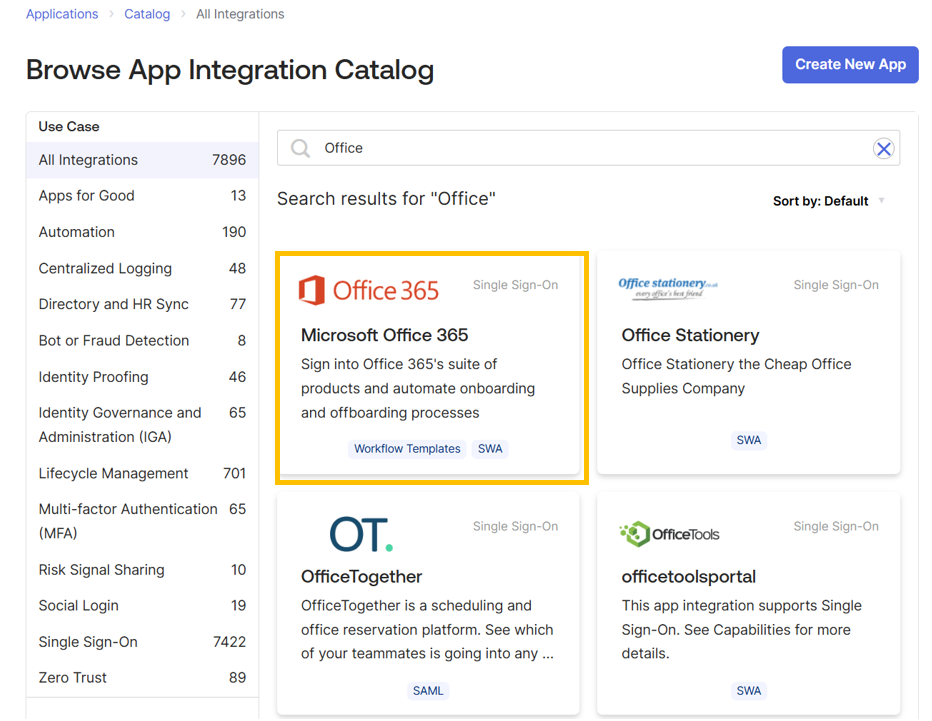Click the OfficeTogether OT logo

(x=361, y=534)
